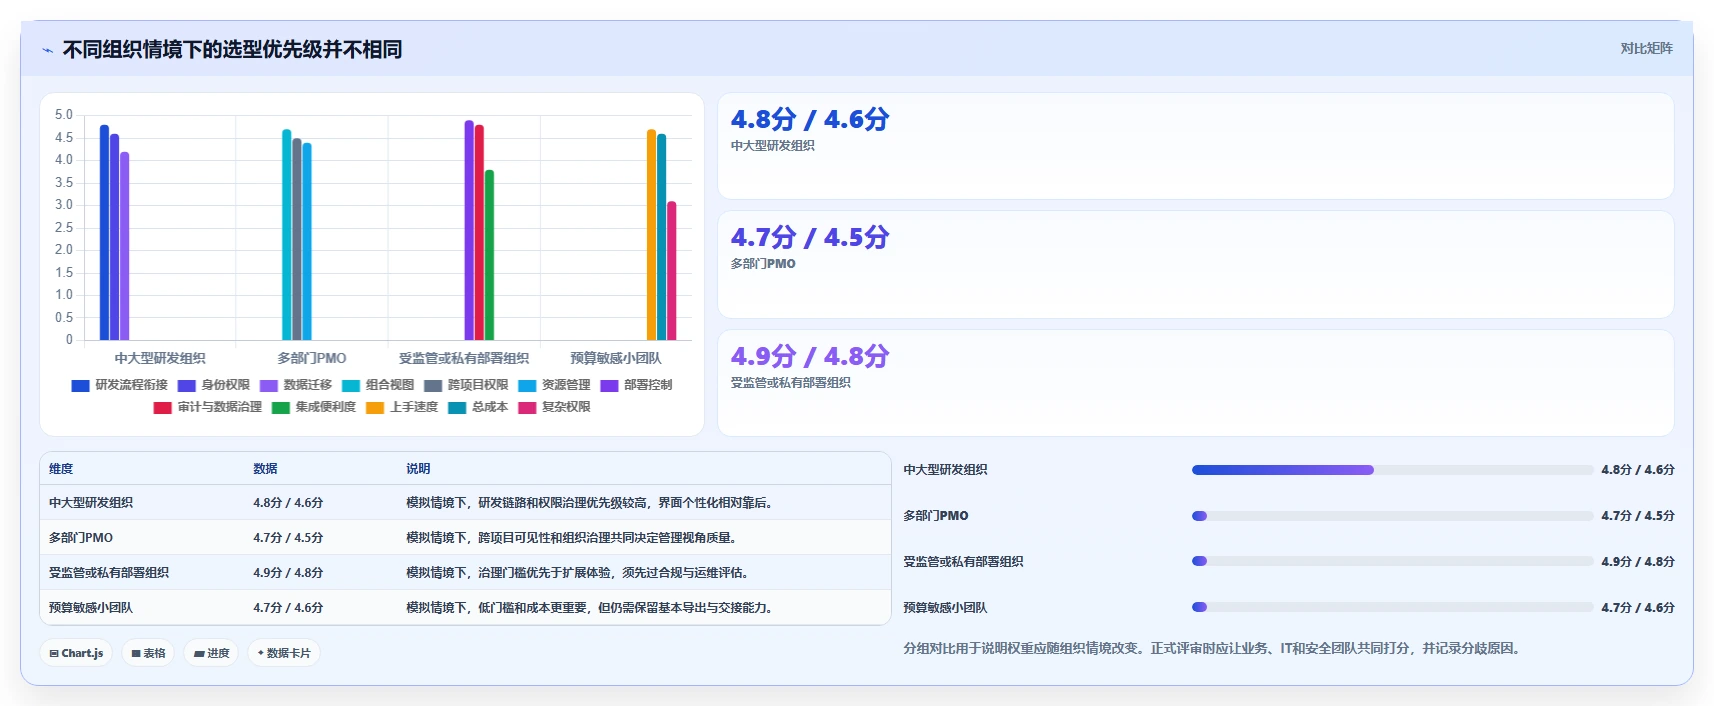
Task: Hide the 上手速度 legend series
Action: tap(402, 407)
